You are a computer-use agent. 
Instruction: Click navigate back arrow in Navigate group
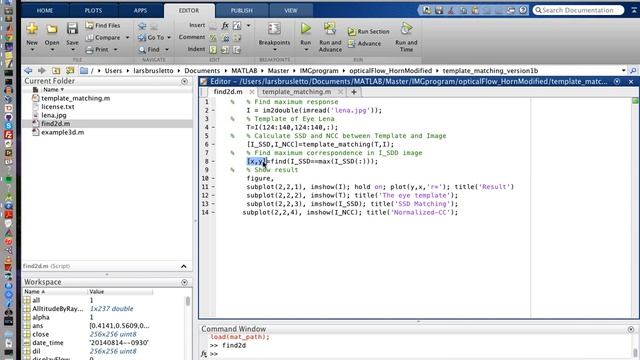point(142,26)
